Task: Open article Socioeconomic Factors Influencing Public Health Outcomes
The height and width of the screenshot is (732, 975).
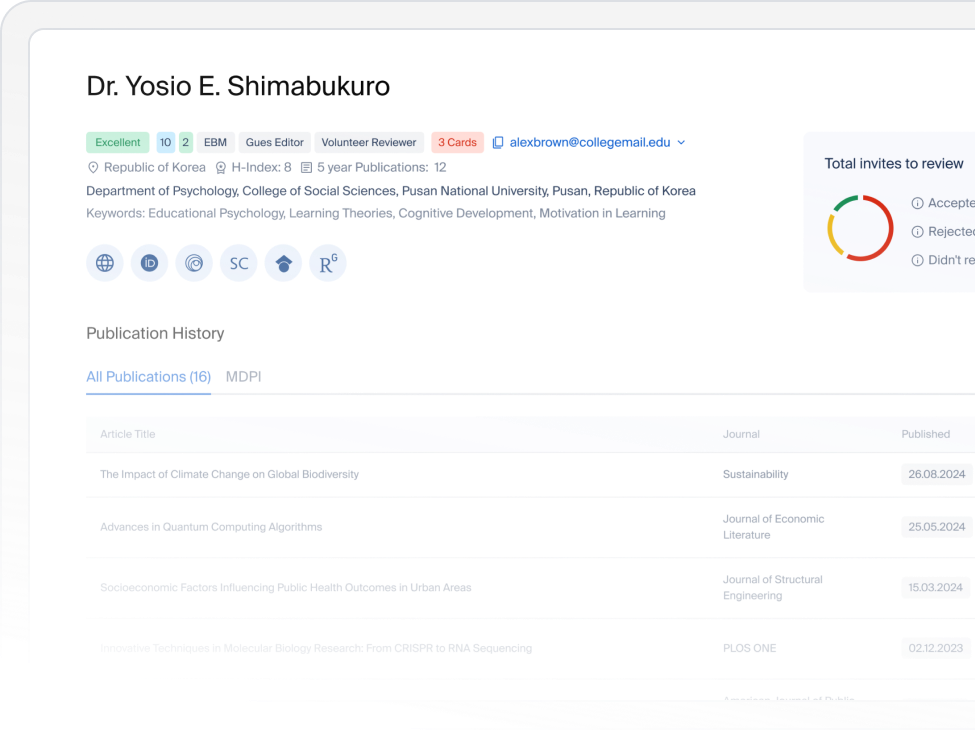Action: pos(286,588)
